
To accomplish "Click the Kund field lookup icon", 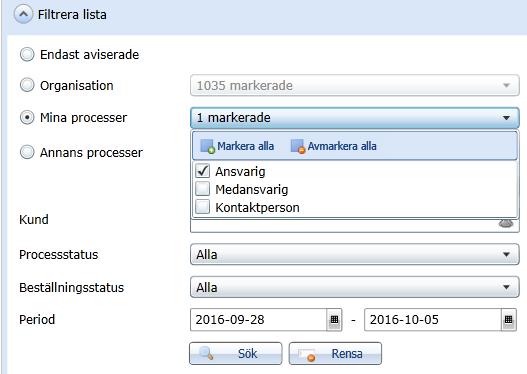I will point(506,223).
